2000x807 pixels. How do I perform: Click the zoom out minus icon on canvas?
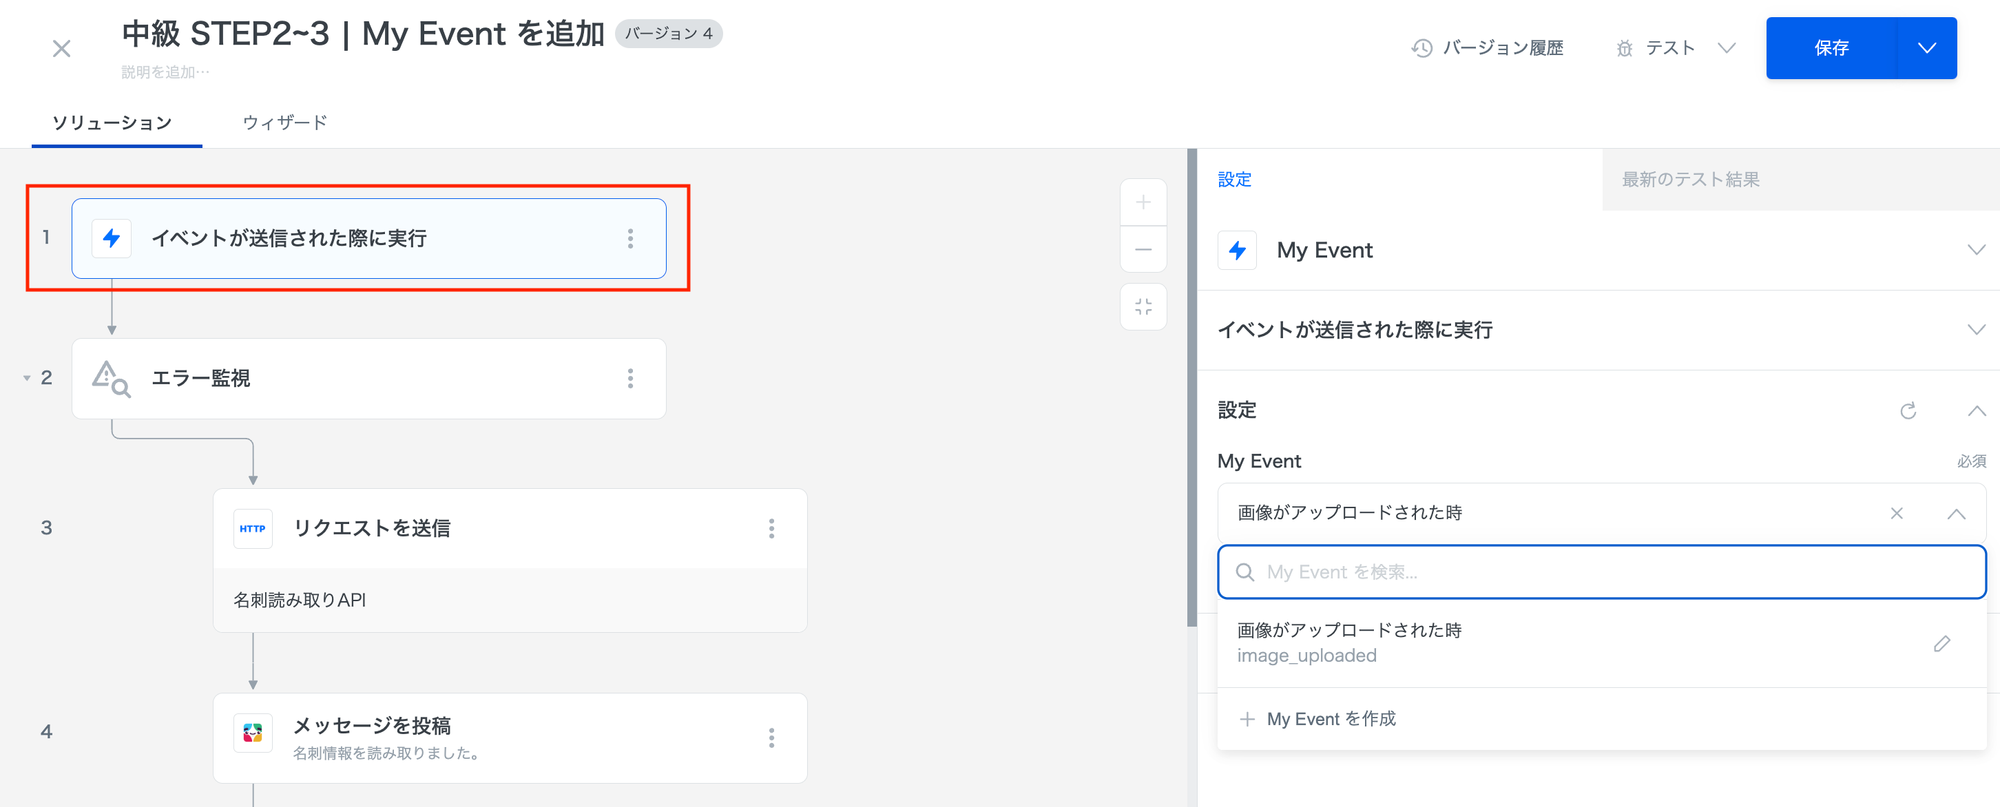pos(1143,250)
